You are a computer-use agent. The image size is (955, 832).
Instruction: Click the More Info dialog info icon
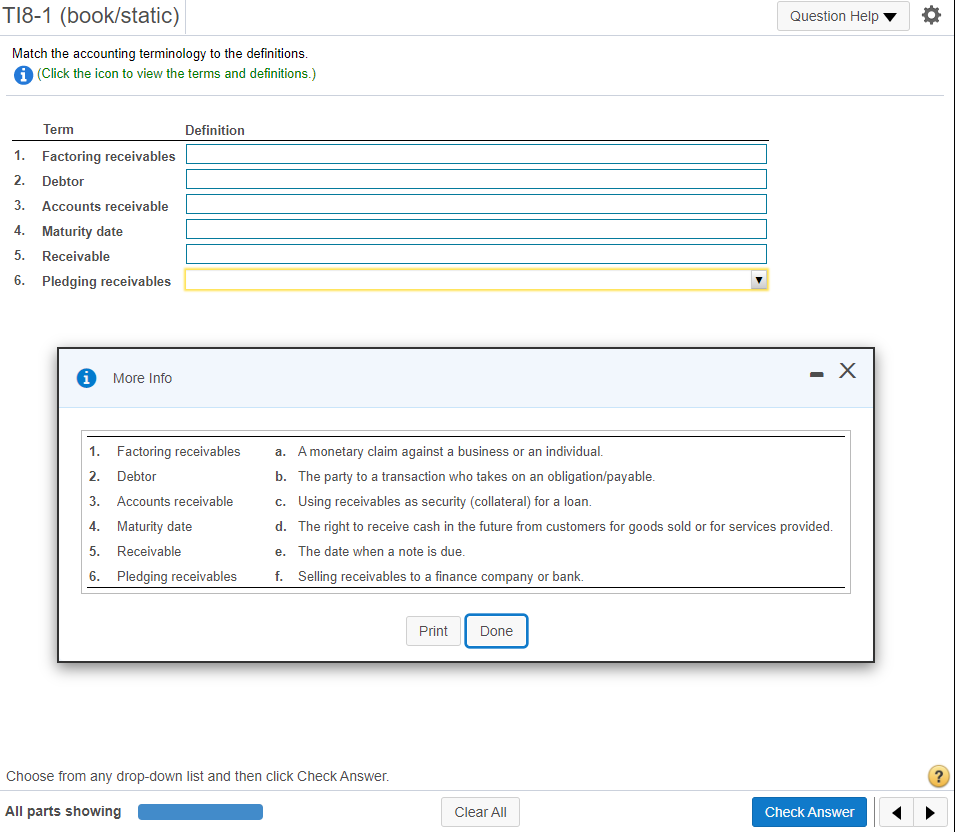pos(86,378)
